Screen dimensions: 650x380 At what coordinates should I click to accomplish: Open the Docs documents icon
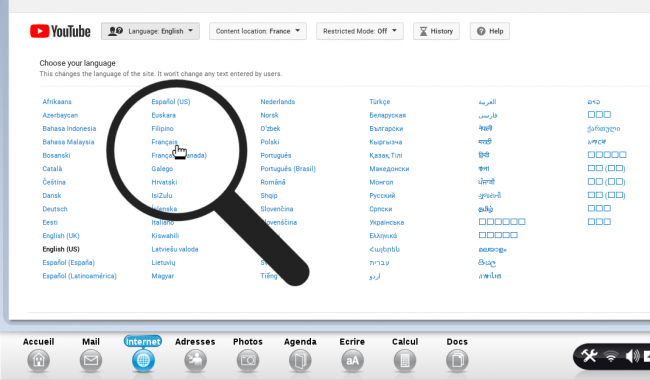pyautogui.click(x=457, y=360)
